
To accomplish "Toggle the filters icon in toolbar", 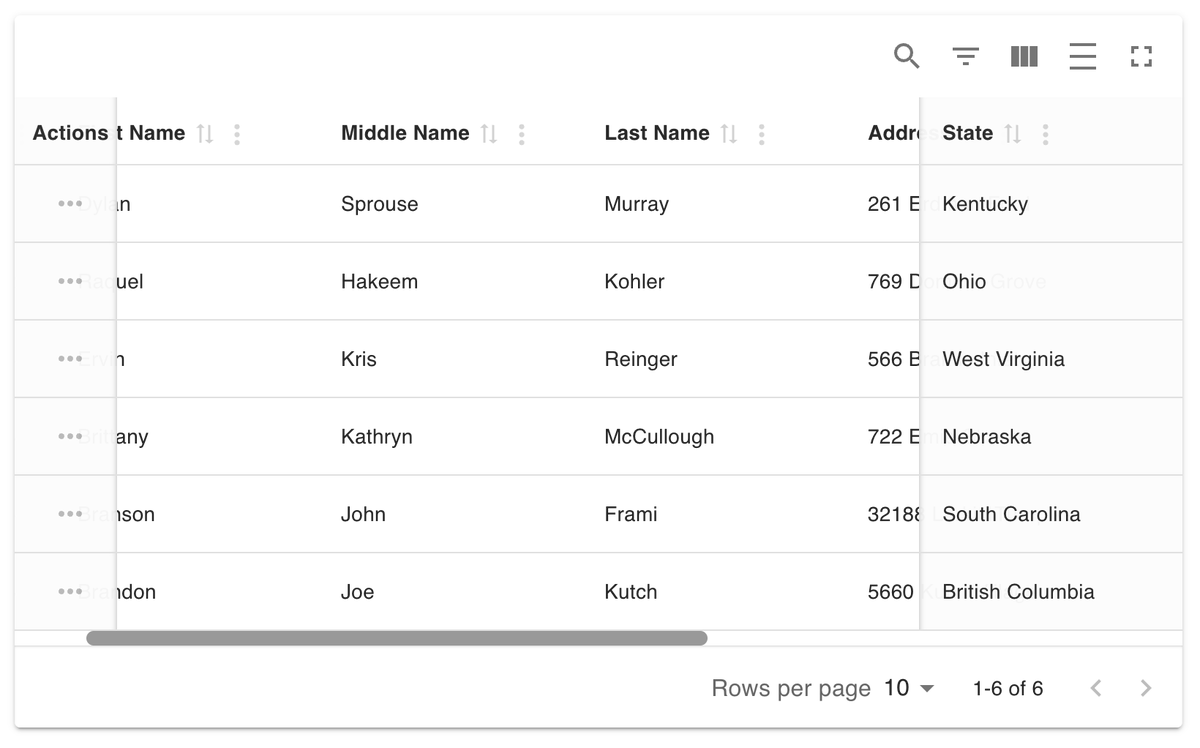I will [x=965, y=56].
